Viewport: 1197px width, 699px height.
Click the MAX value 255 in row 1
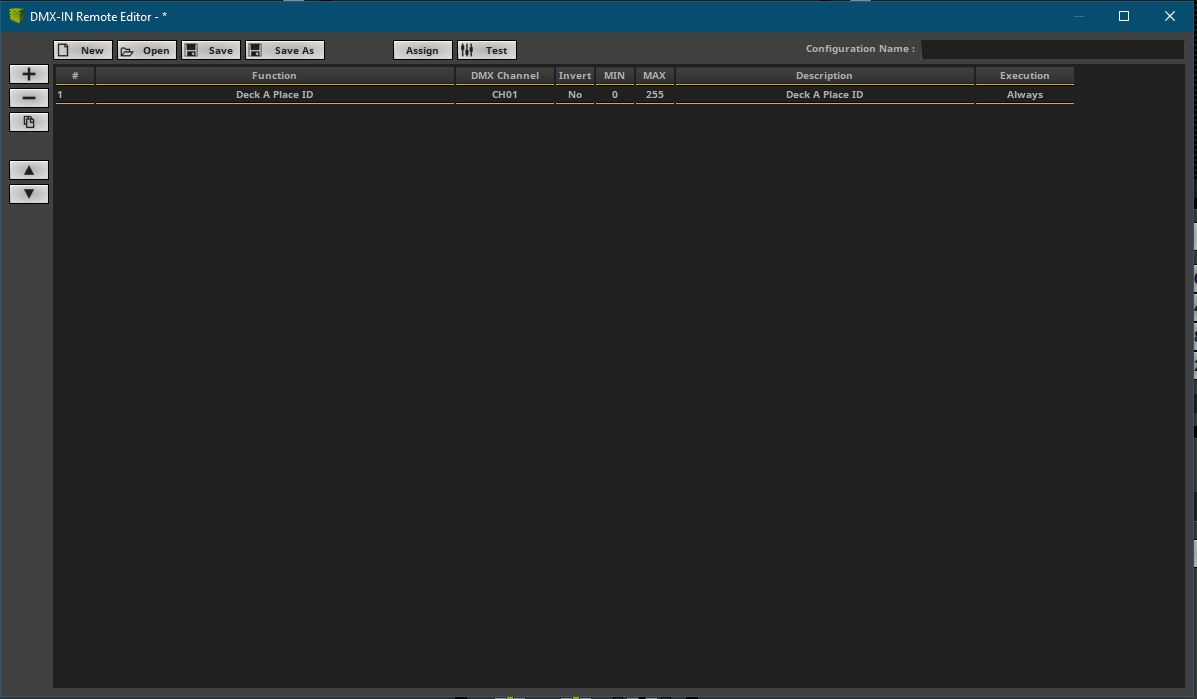click(x=654, y=94)
